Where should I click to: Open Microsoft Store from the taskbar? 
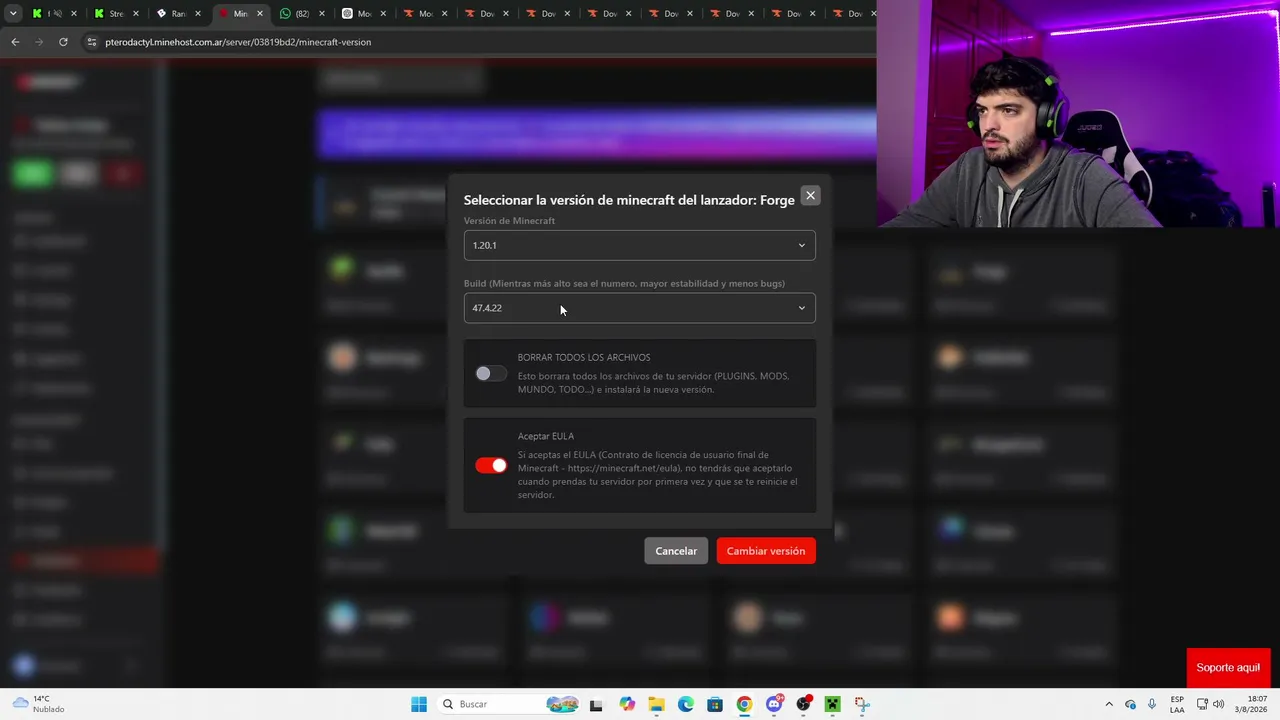(x=715, y=704)
